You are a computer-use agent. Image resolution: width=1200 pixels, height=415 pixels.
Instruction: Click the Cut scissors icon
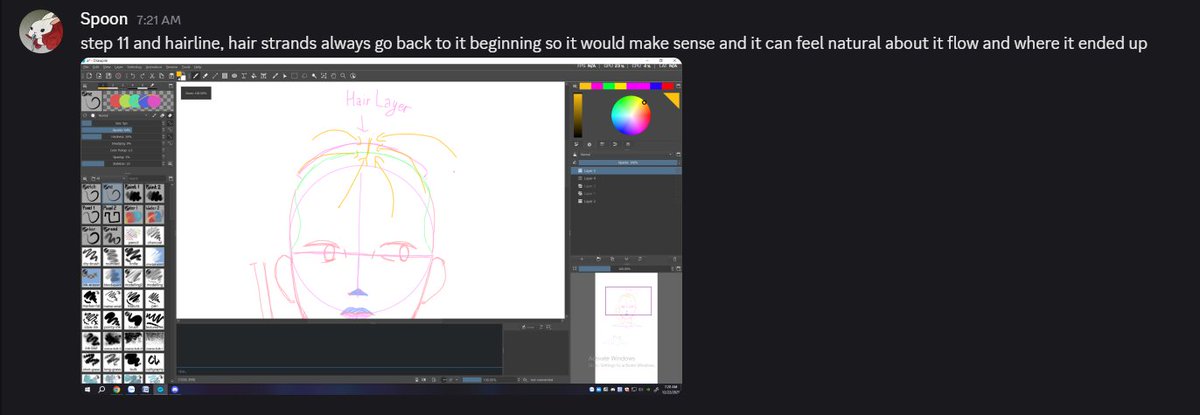(152, 76)
